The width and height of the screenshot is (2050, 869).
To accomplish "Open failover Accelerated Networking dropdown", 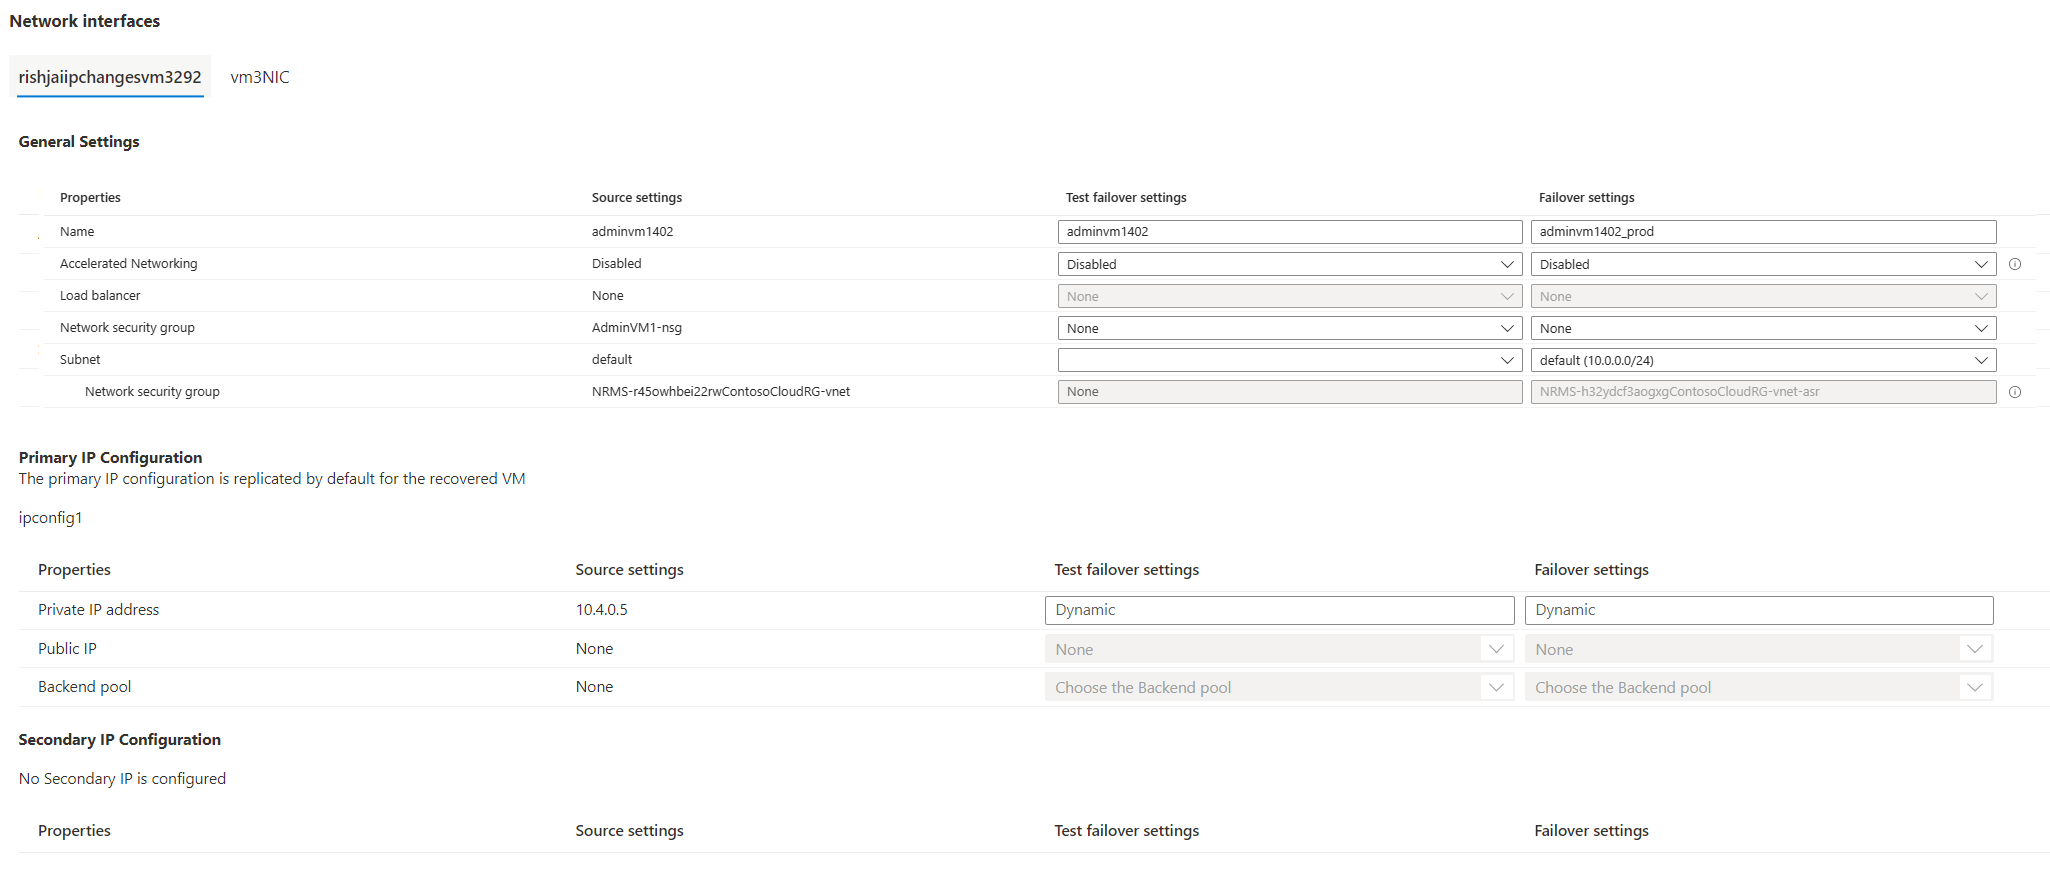I will click(1763, 264).
